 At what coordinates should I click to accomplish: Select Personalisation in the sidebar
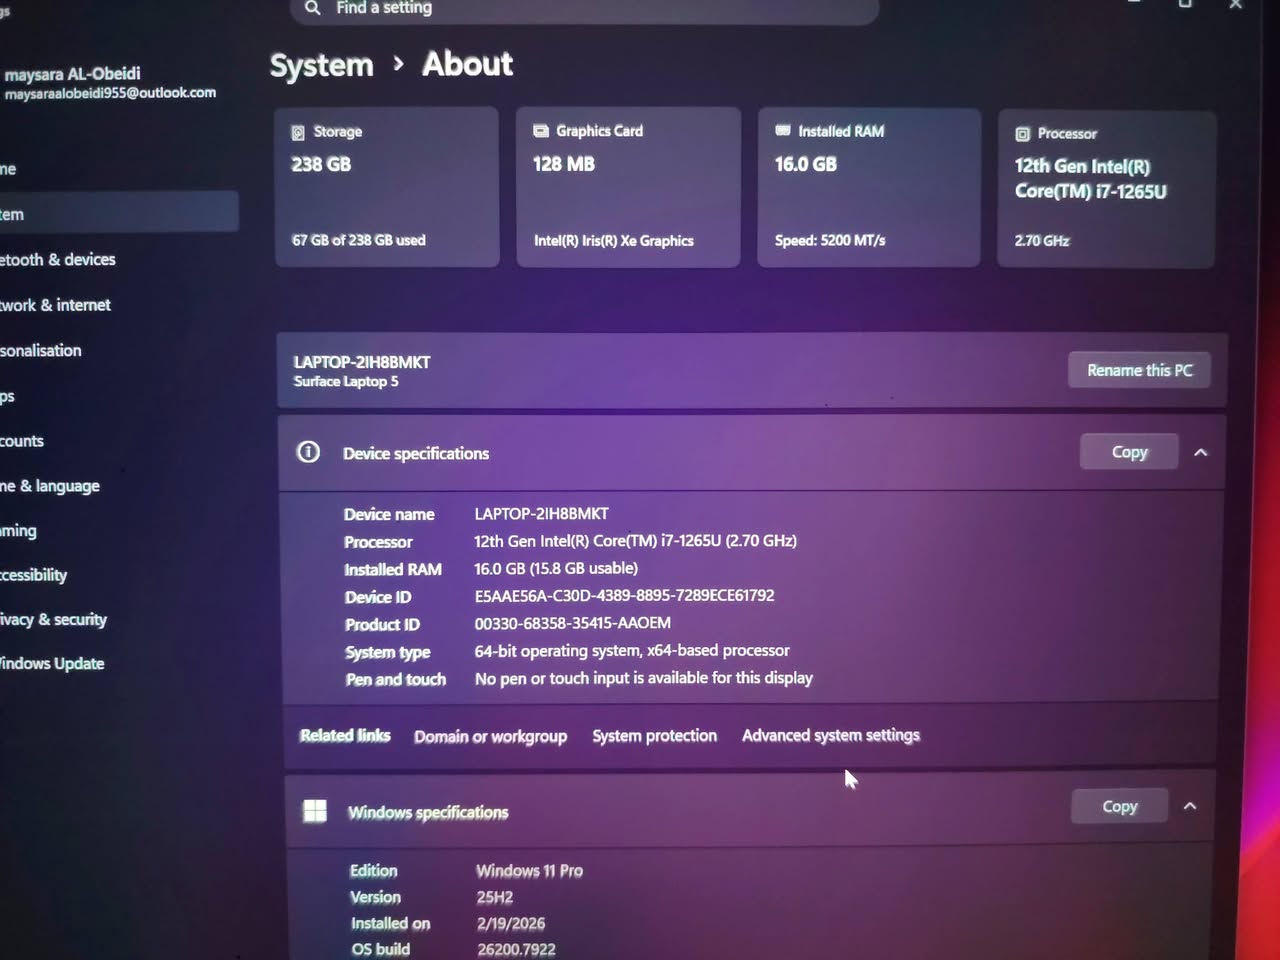40,350
